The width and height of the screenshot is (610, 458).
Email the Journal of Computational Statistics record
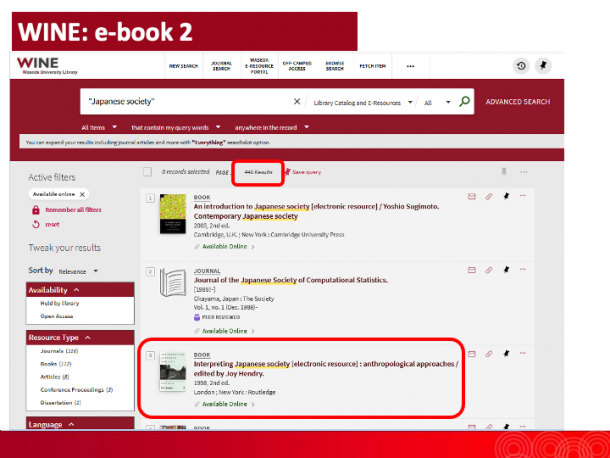(472, 270)
